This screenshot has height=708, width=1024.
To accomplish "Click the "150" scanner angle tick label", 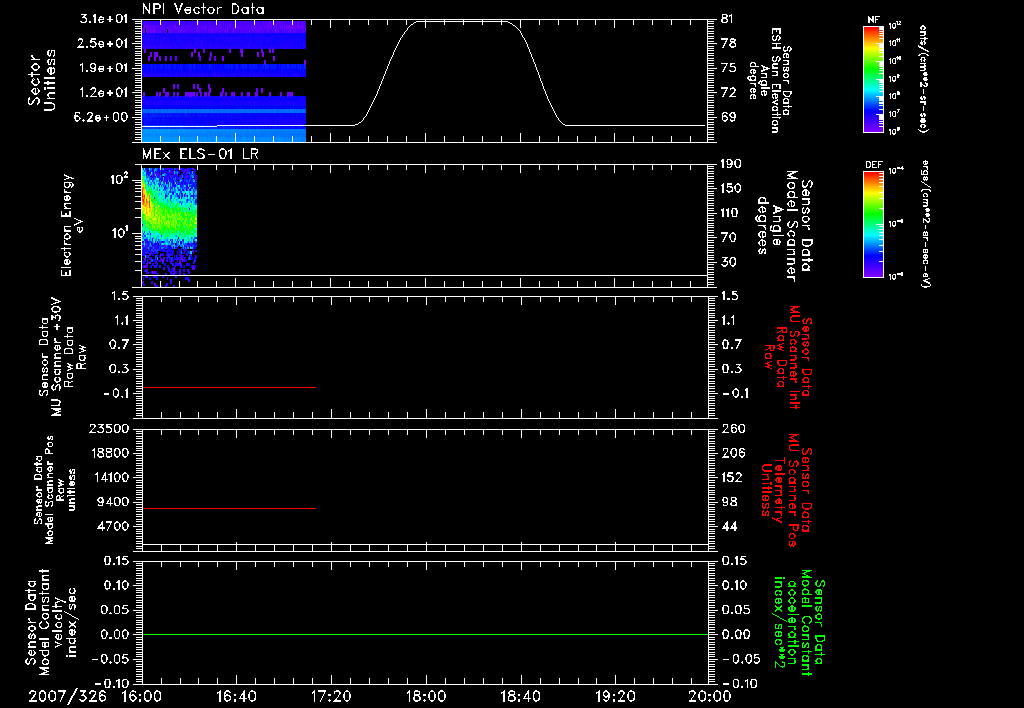I will coord(731,189).
